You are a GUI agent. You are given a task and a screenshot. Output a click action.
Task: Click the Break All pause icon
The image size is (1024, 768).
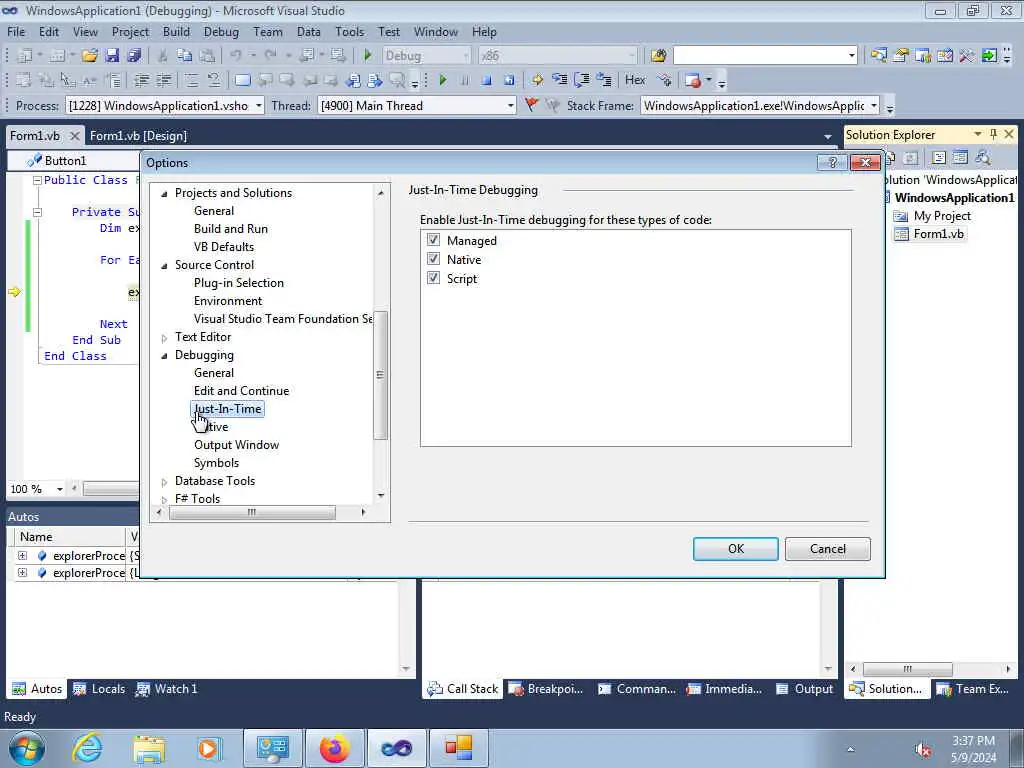464,80
